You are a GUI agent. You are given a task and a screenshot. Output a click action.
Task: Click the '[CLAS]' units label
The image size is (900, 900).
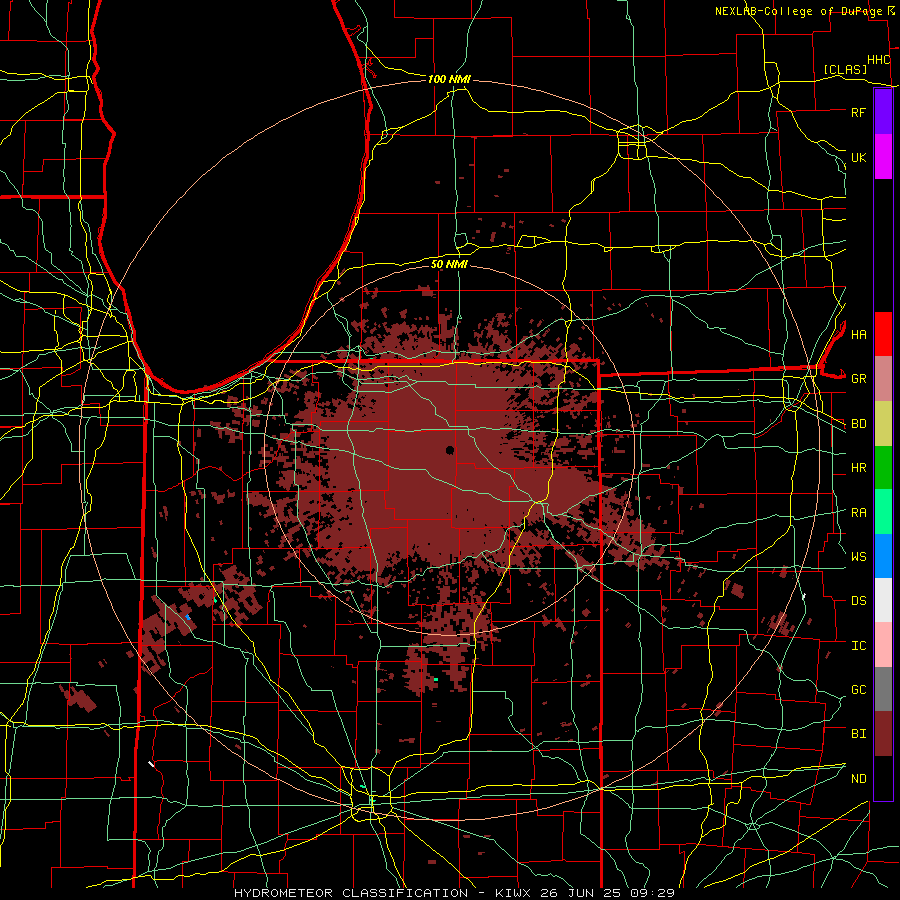(x=845, y=70)
